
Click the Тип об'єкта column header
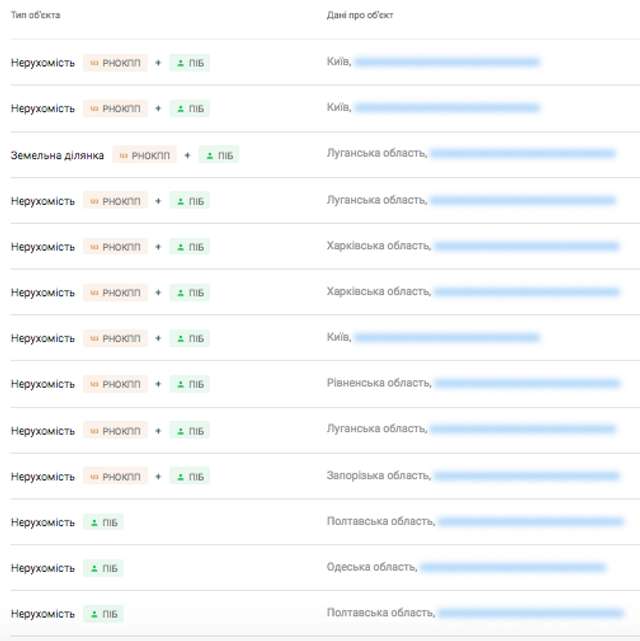[36, 16]
